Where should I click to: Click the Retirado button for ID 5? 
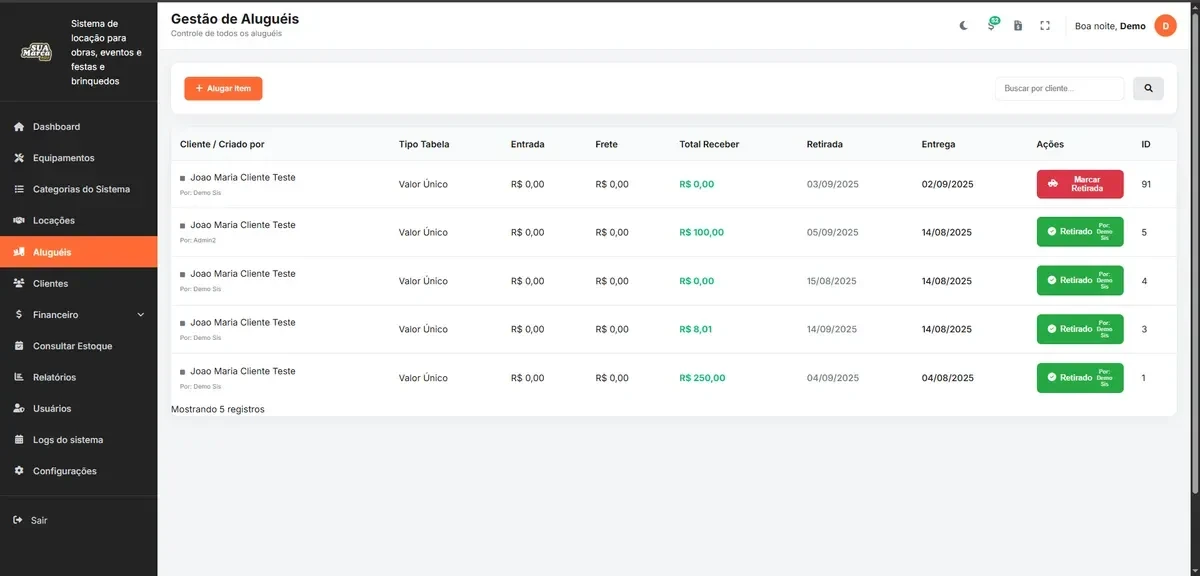pyautogui.click(x=1080, y=232)
